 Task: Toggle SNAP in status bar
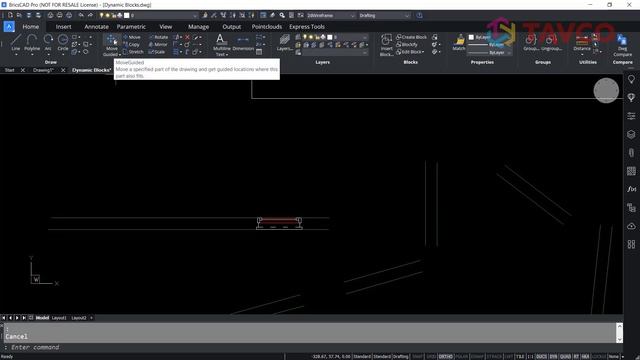pos(417,357)
